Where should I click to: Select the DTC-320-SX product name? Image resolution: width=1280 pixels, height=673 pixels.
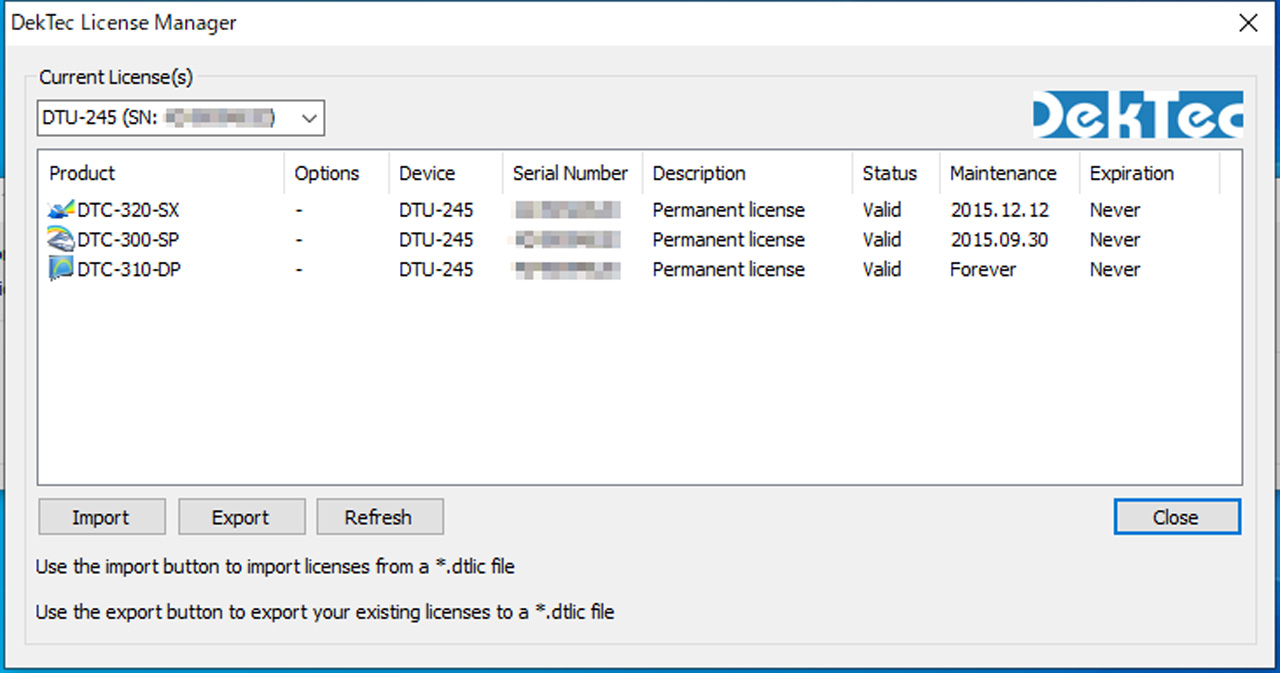pyautogui.click(x=128, y=210)
